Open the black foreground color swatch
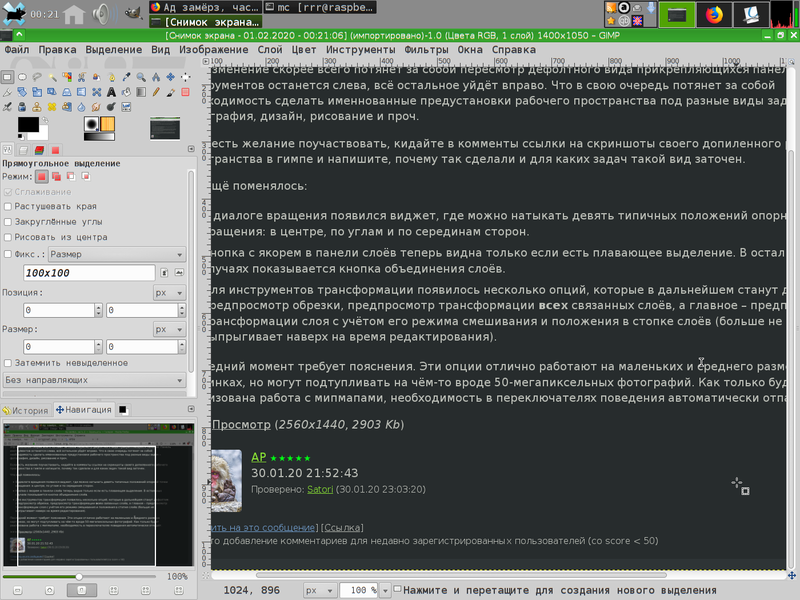The width and height of the screenshot is (800, 600). point(28,124)
